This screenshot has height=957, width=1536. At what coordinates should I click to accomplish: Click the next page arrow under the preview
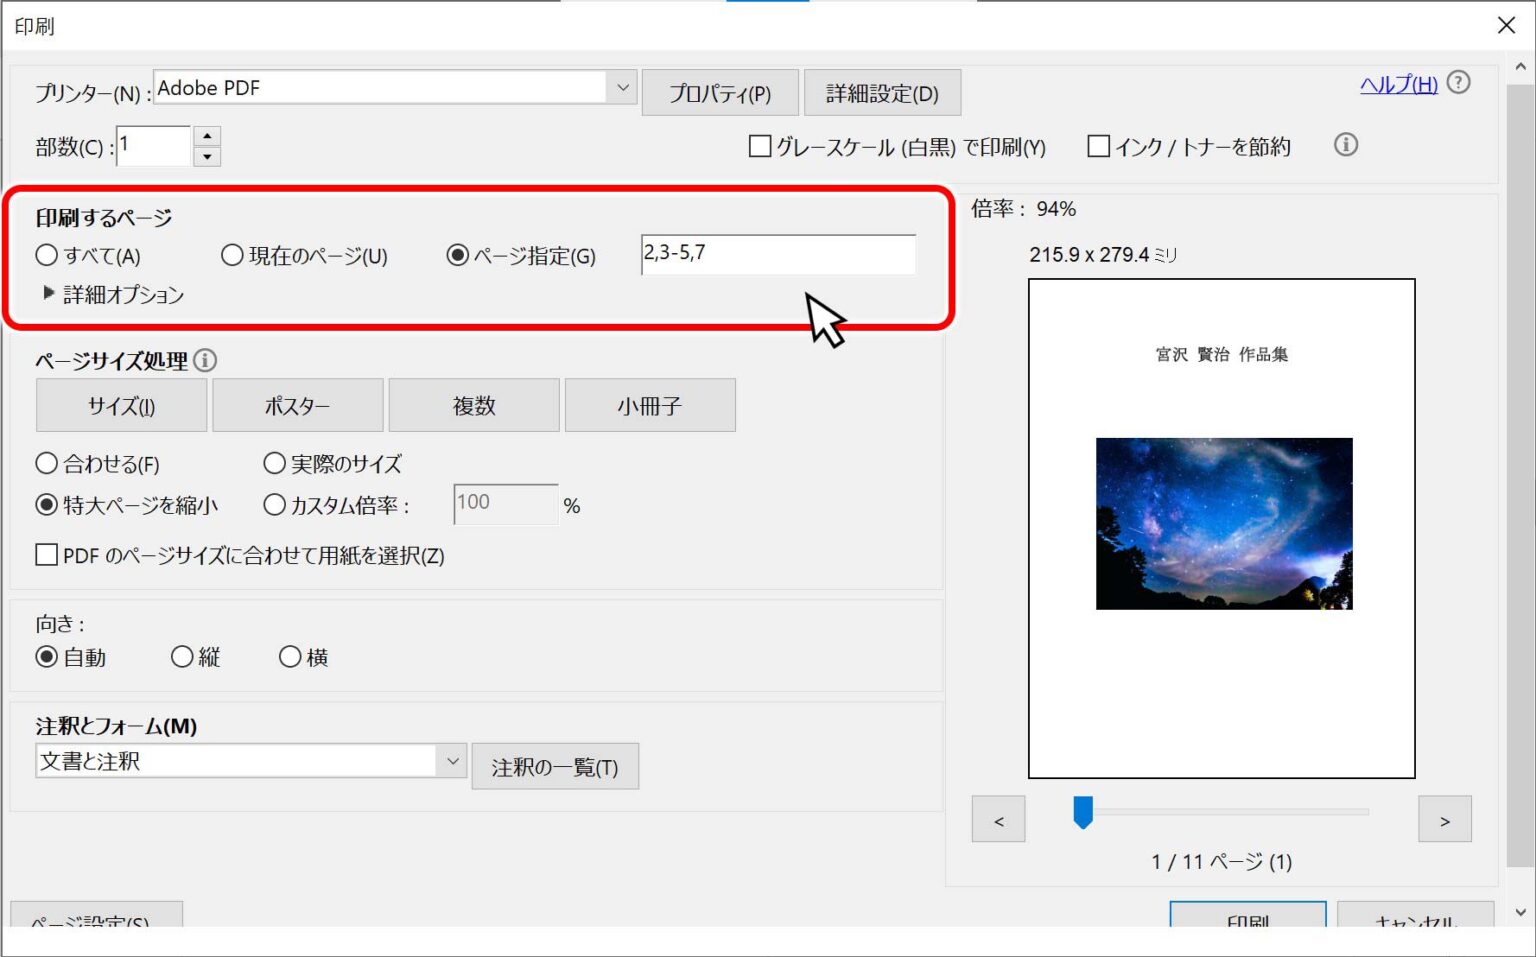tap(1444, 819)
